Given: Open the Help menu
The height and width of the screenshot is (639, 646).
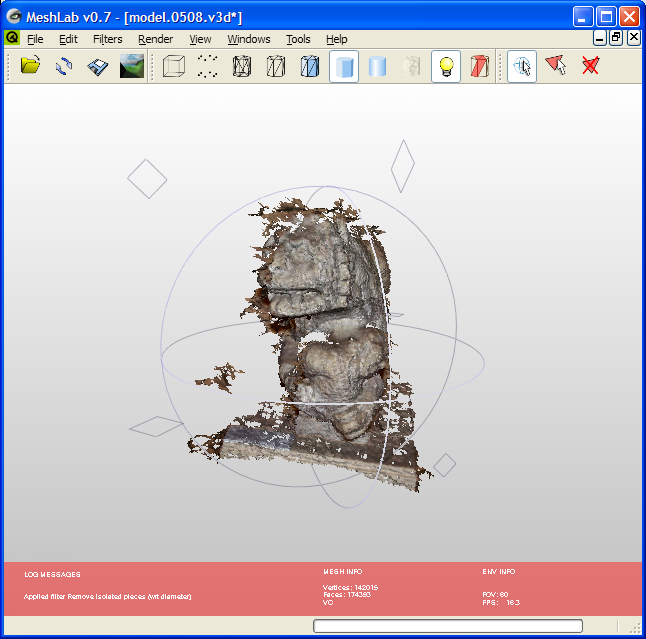Looking at the screenshot, I should [x=337, y=39].
